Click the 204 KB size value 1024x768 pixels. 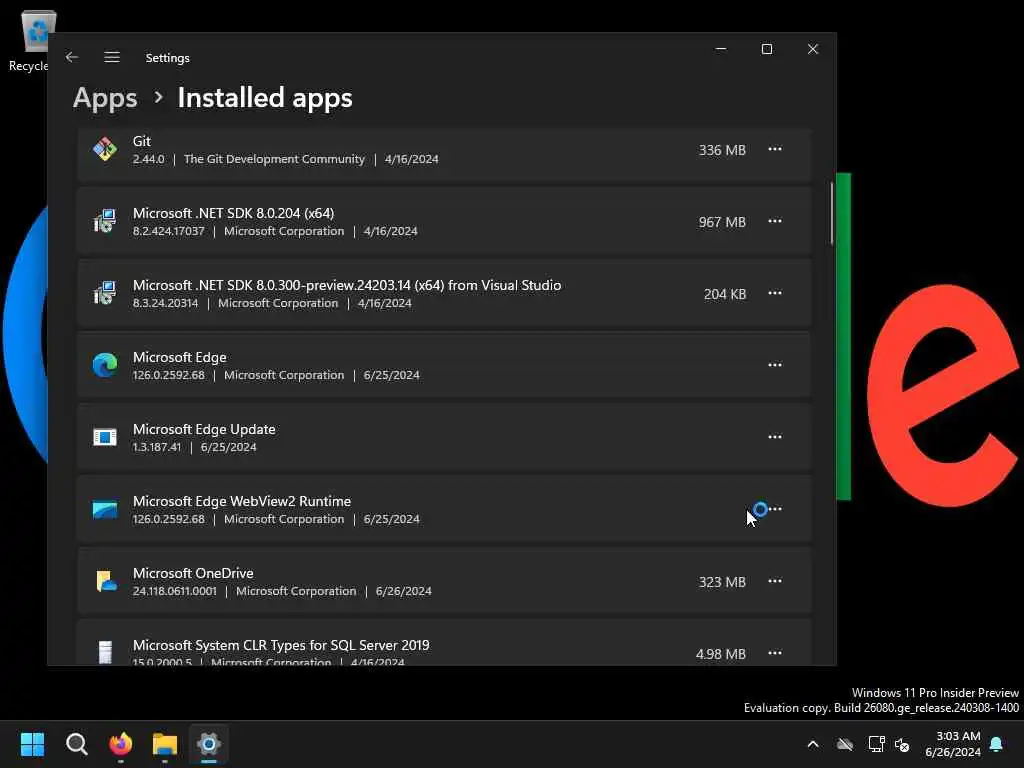click(724, 294)
